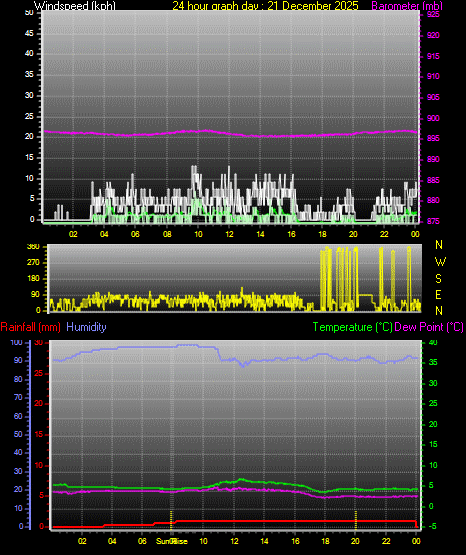Click the blue "Humidity" legend label

(86, 327)
